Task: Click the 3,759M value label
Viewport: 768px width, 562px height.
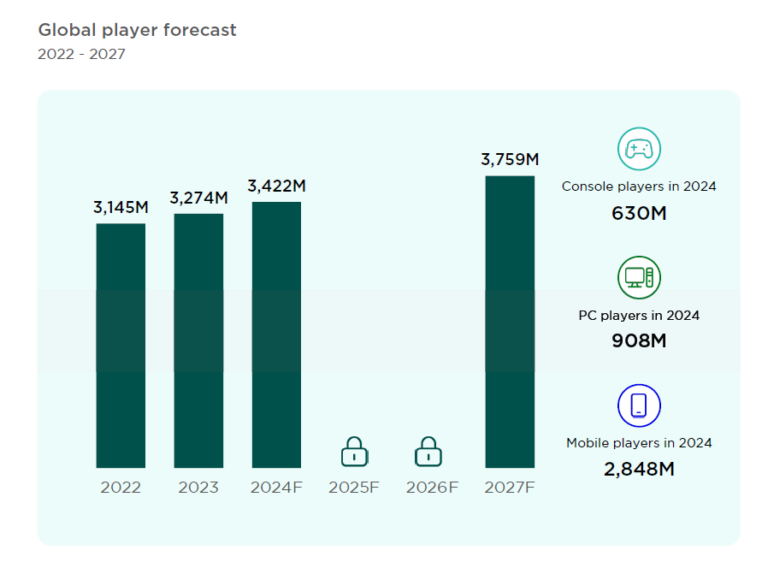Action: click(x=510, y=160)
